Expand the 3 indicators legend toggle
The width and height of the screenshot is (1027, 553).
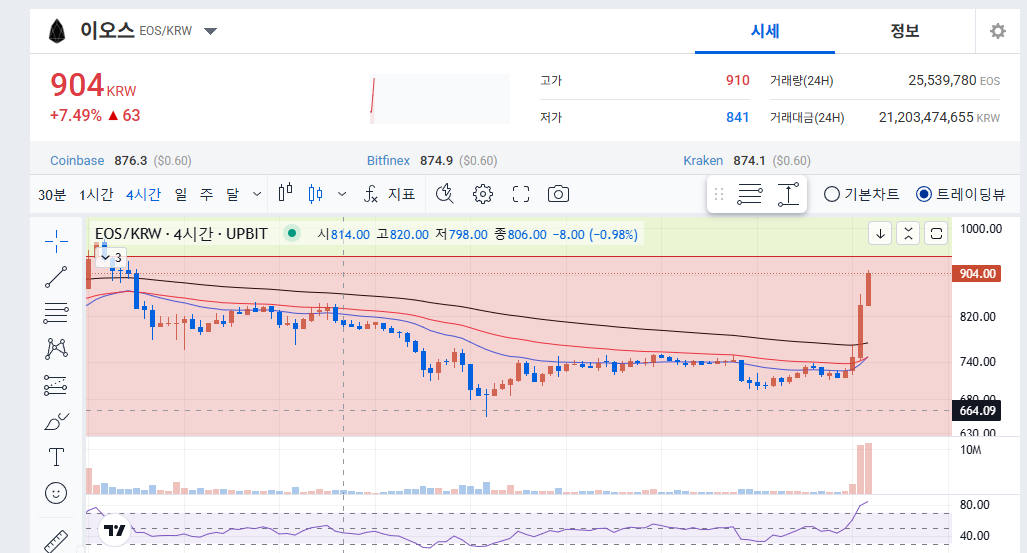tap(111, 257)
